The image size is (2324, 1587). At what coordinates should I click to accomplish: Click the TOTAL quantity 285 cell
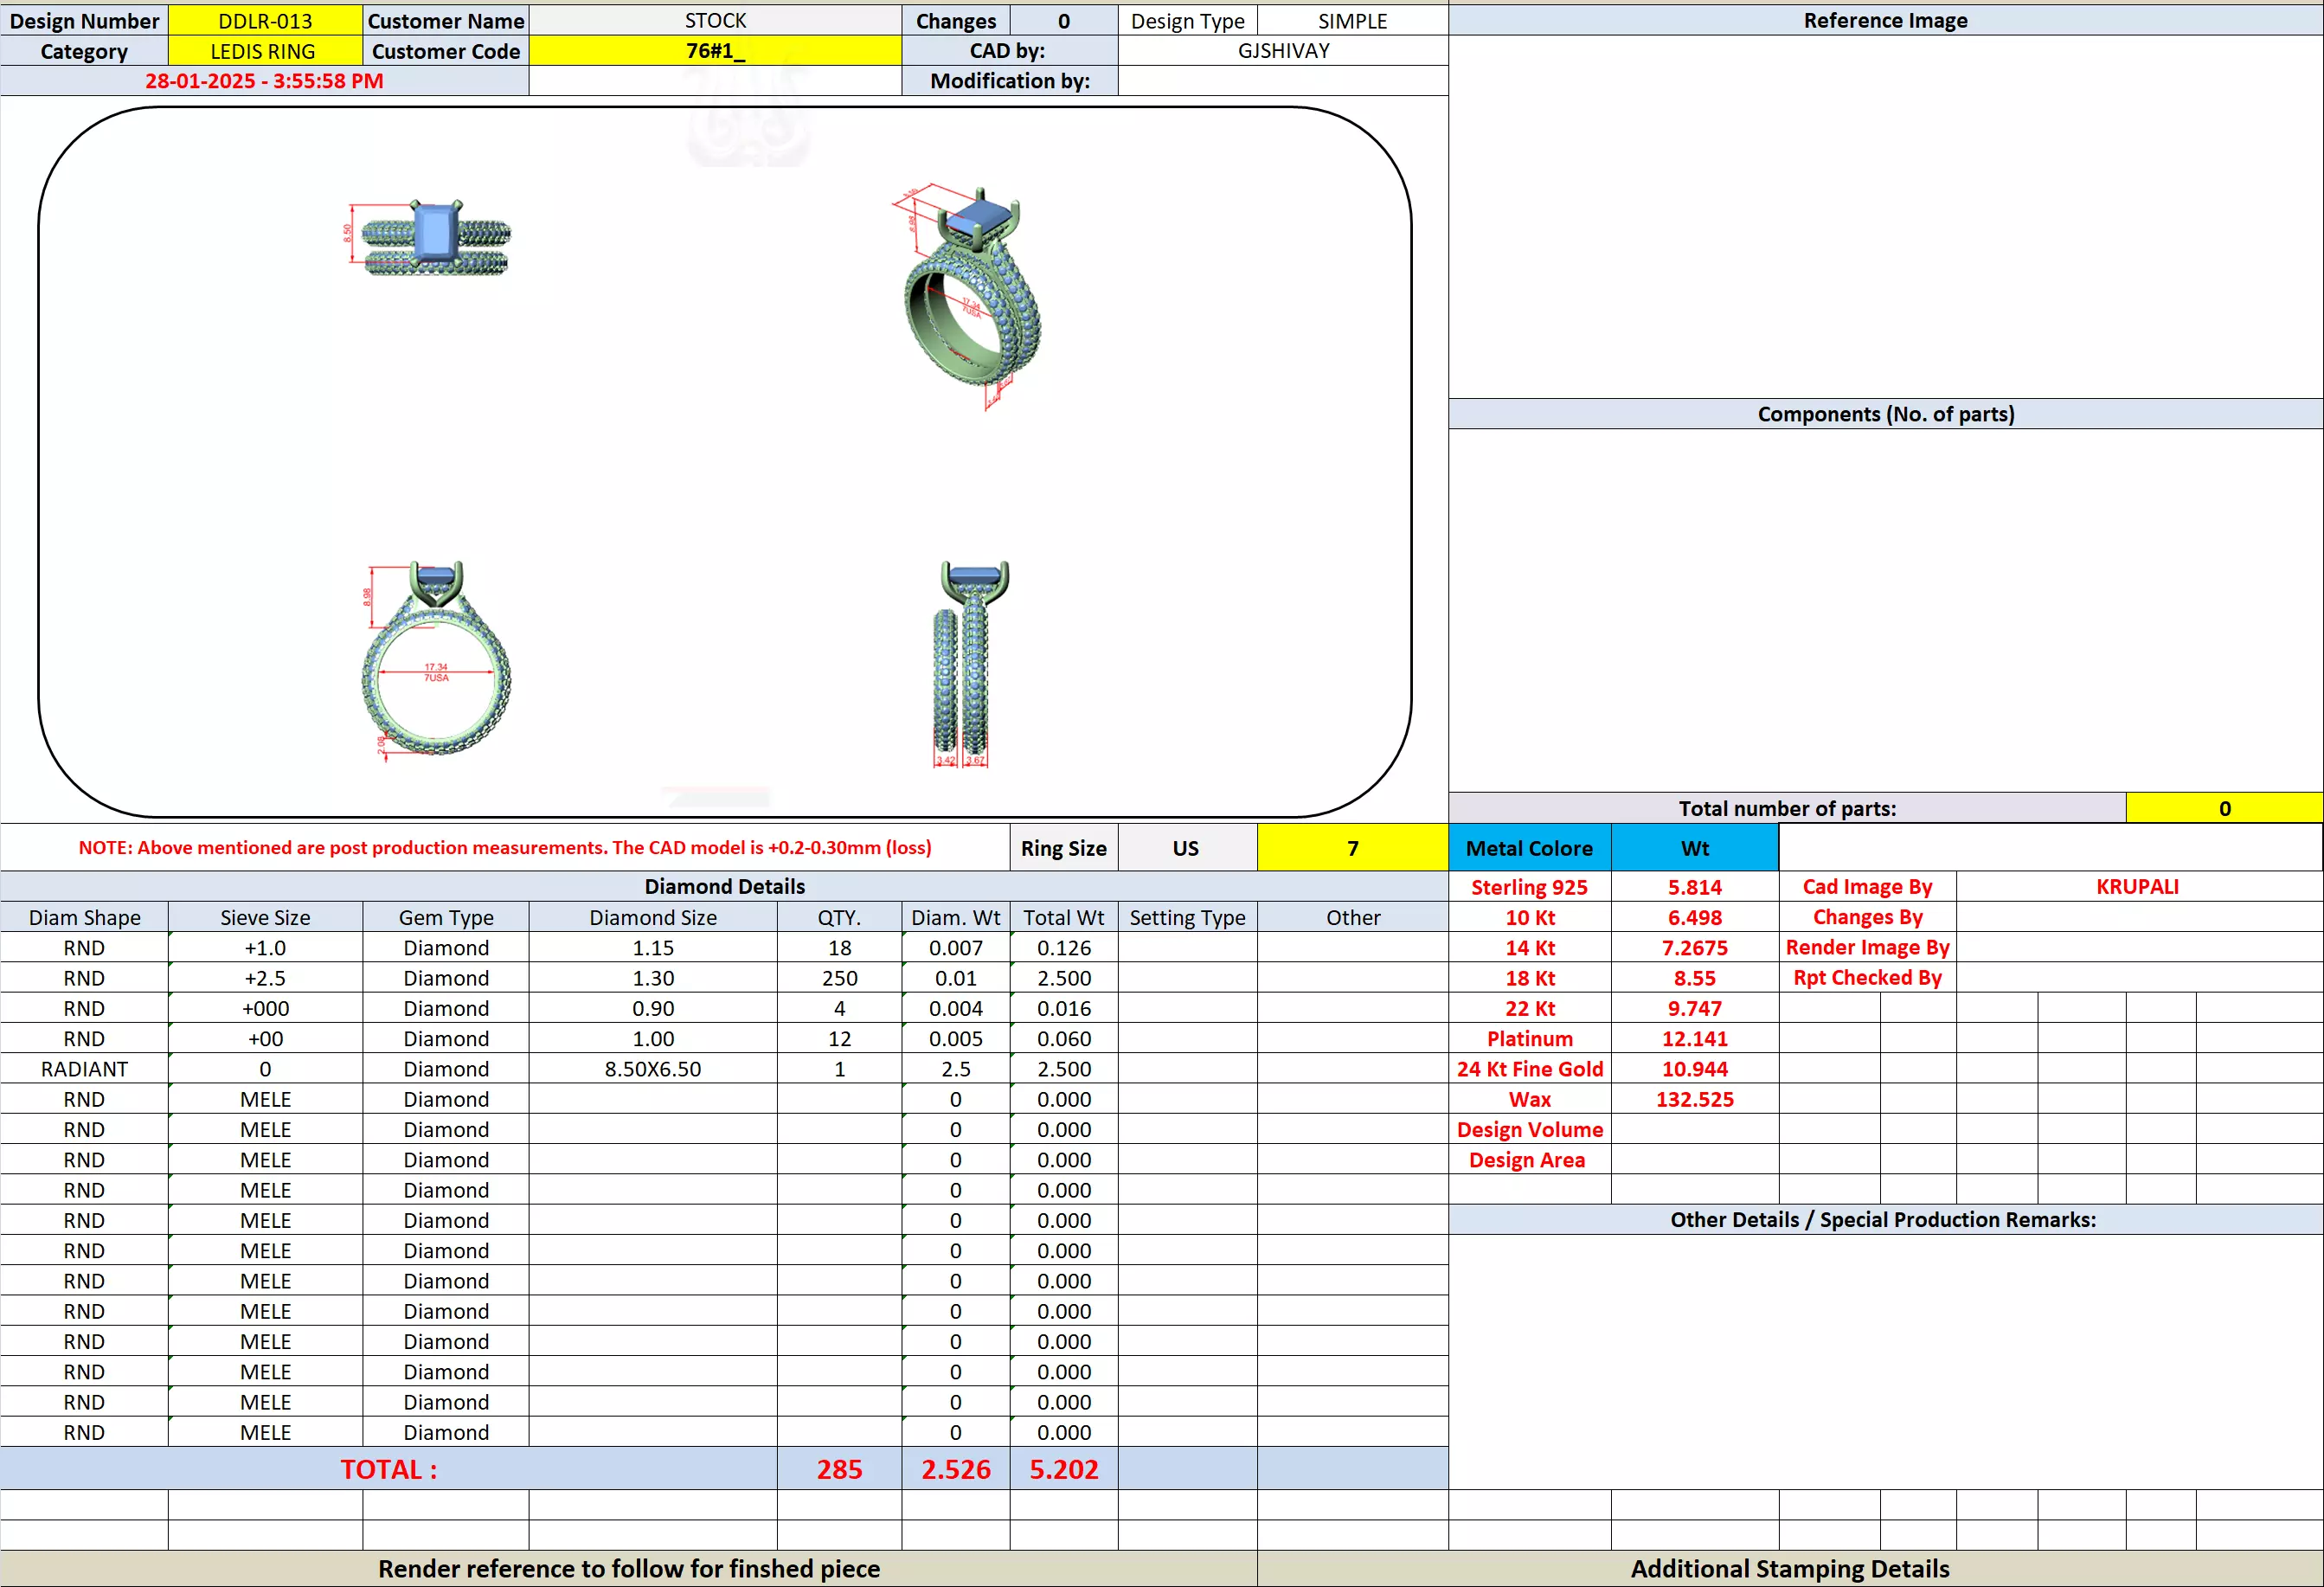839,1469
